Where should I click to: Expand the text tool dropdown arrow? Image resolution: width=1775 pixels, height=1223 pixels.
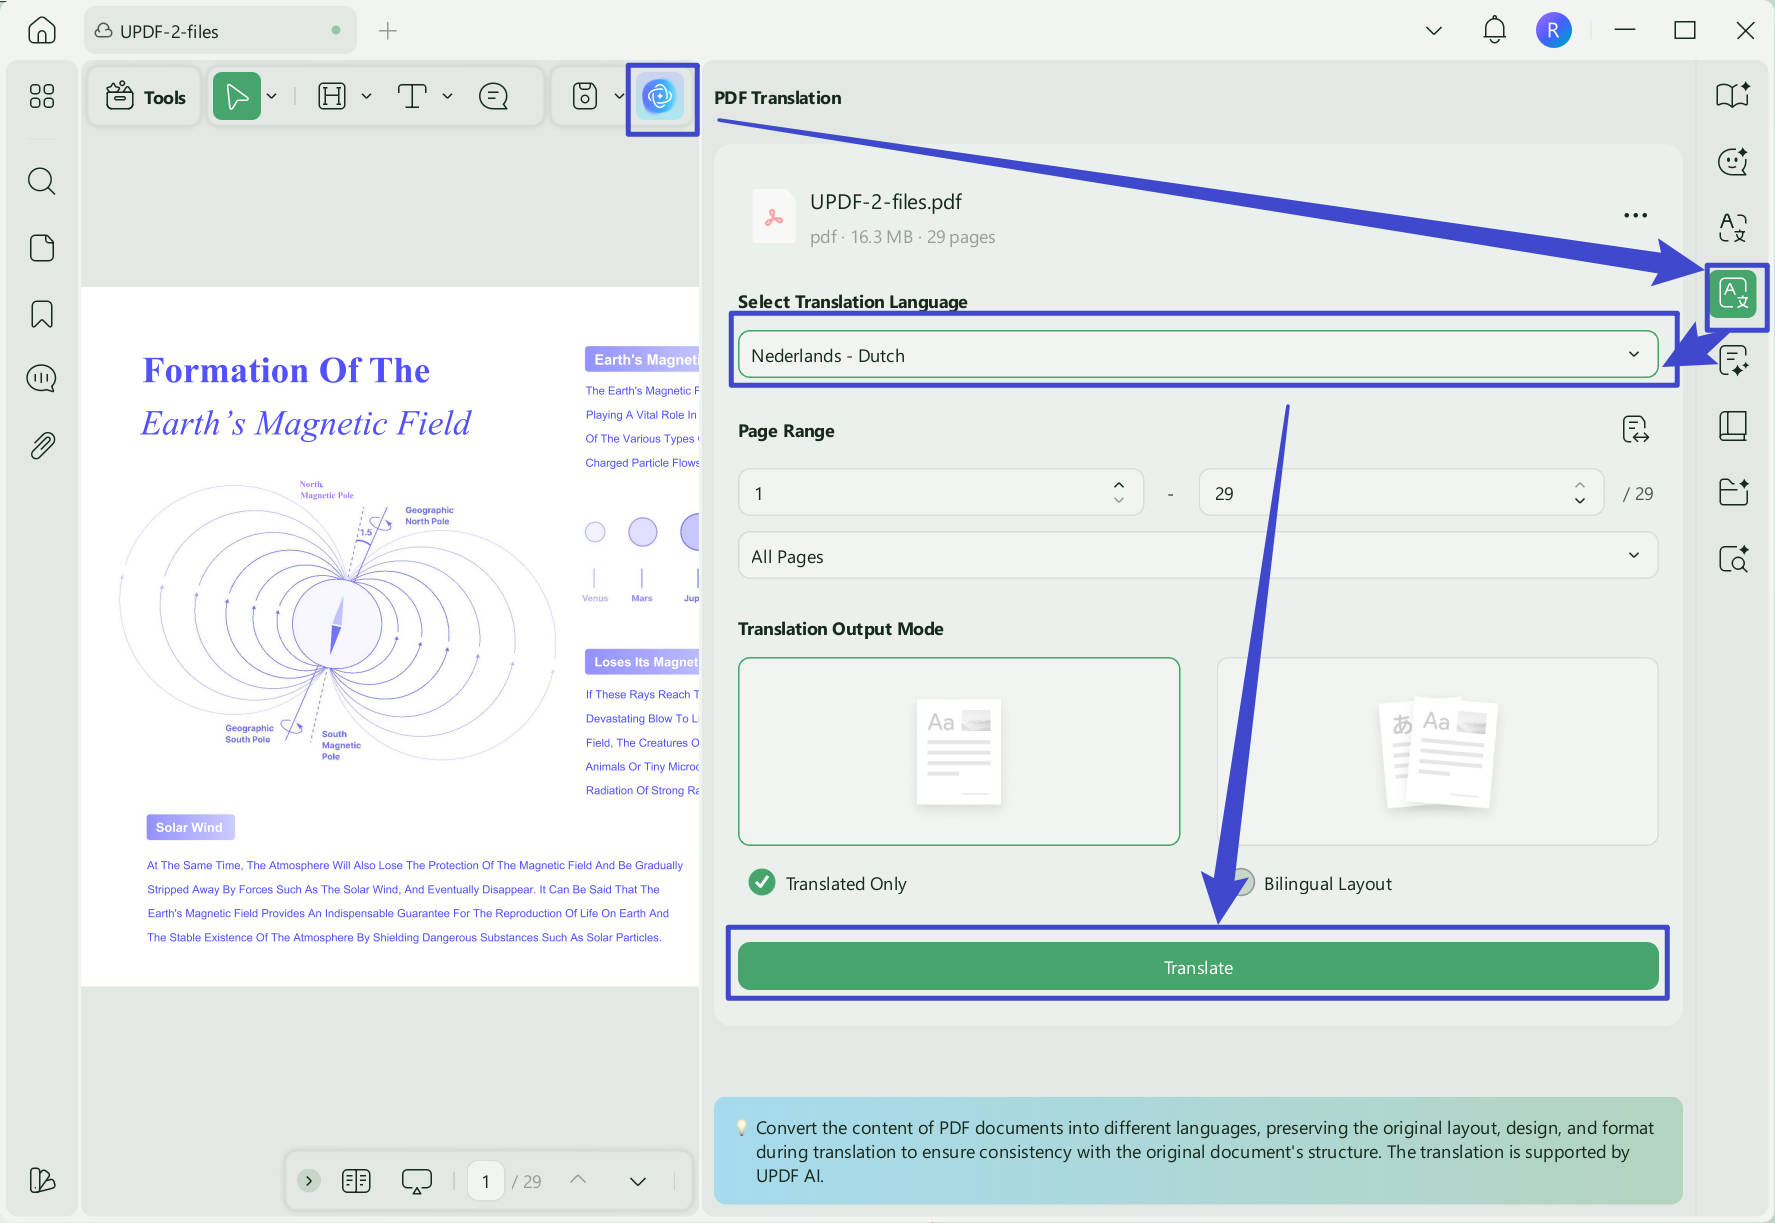(448, 96)
